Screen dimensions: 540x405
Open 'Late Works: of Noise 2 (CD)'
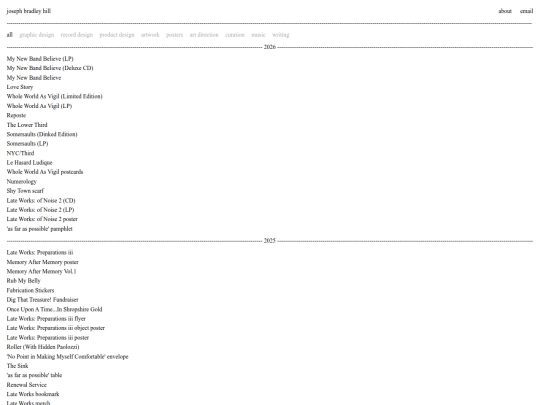click(41, 200)
